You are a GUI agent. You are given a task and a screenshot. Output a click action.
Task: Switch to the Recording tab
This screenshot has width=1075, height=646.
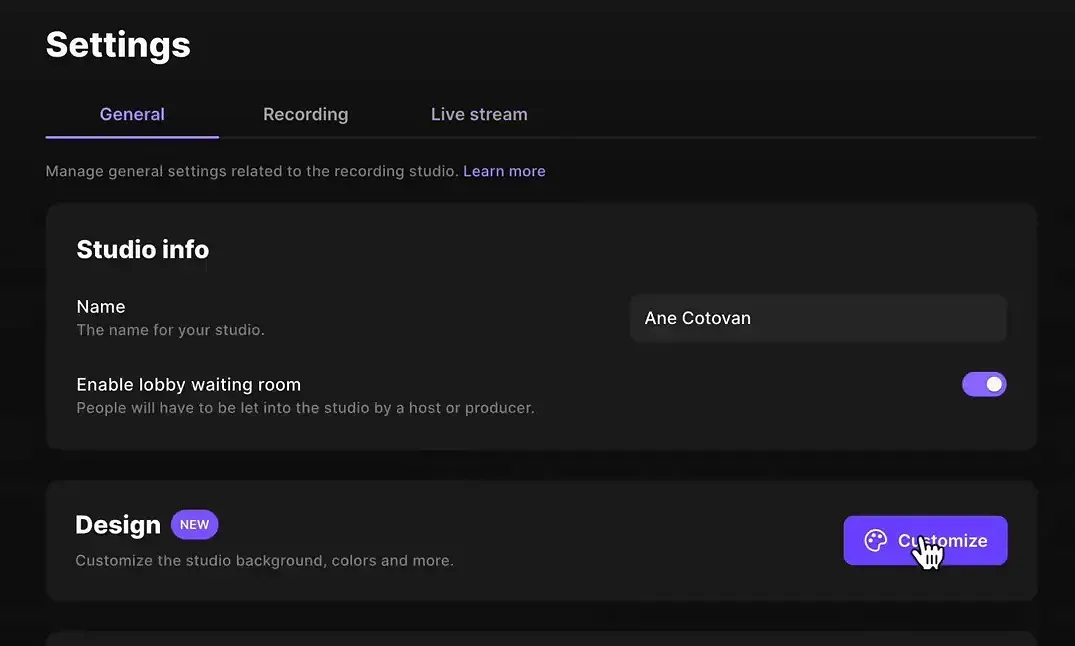click(x=305, y=114)
